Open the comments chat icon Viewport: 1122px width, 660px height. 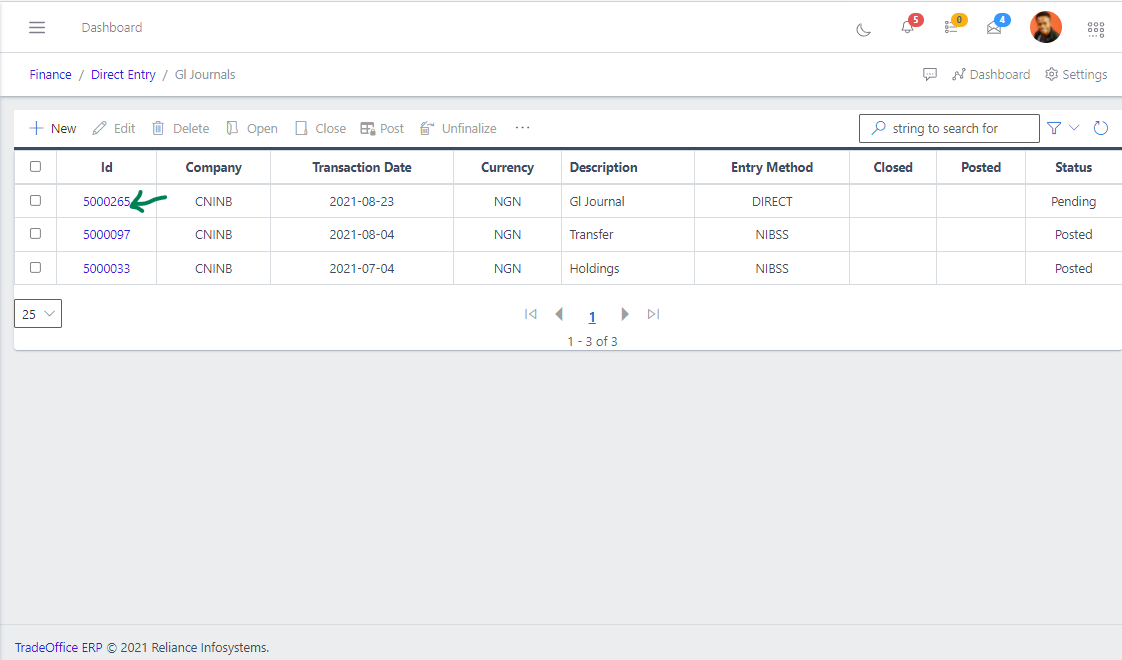[x=930, y=75]
